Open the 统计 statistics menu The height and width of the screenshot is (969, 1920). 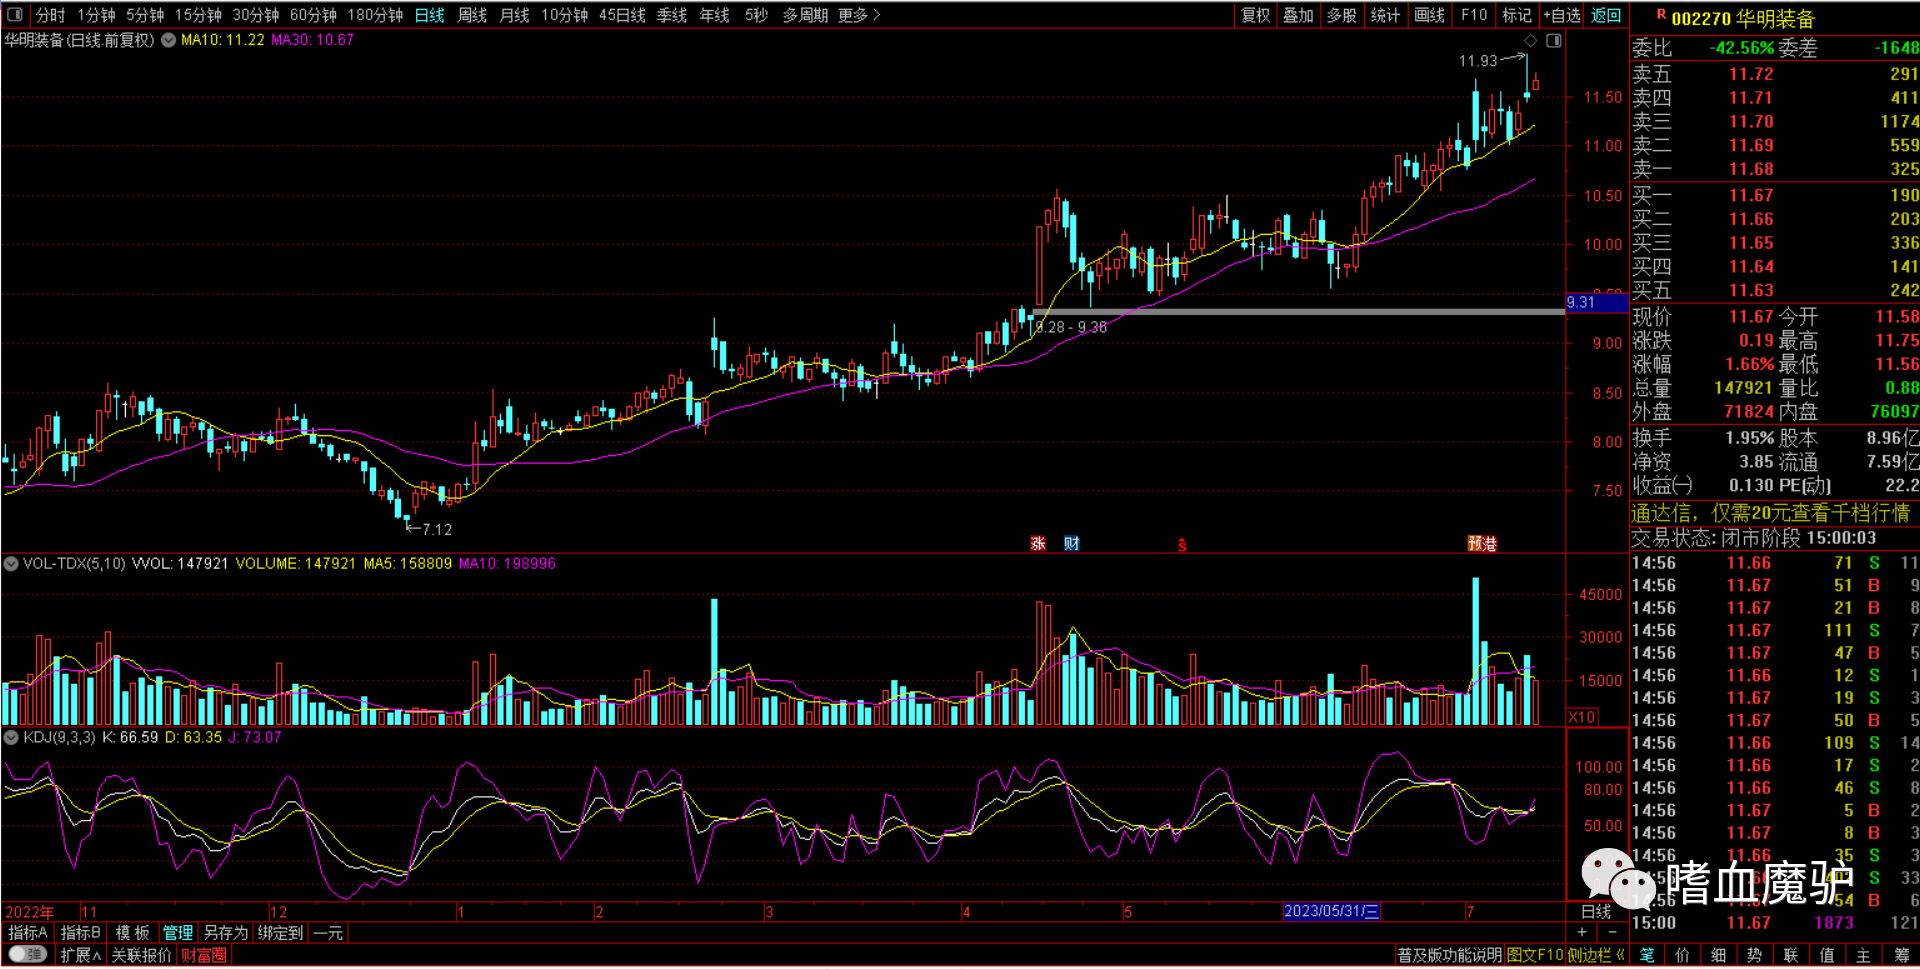[1385, 15]
